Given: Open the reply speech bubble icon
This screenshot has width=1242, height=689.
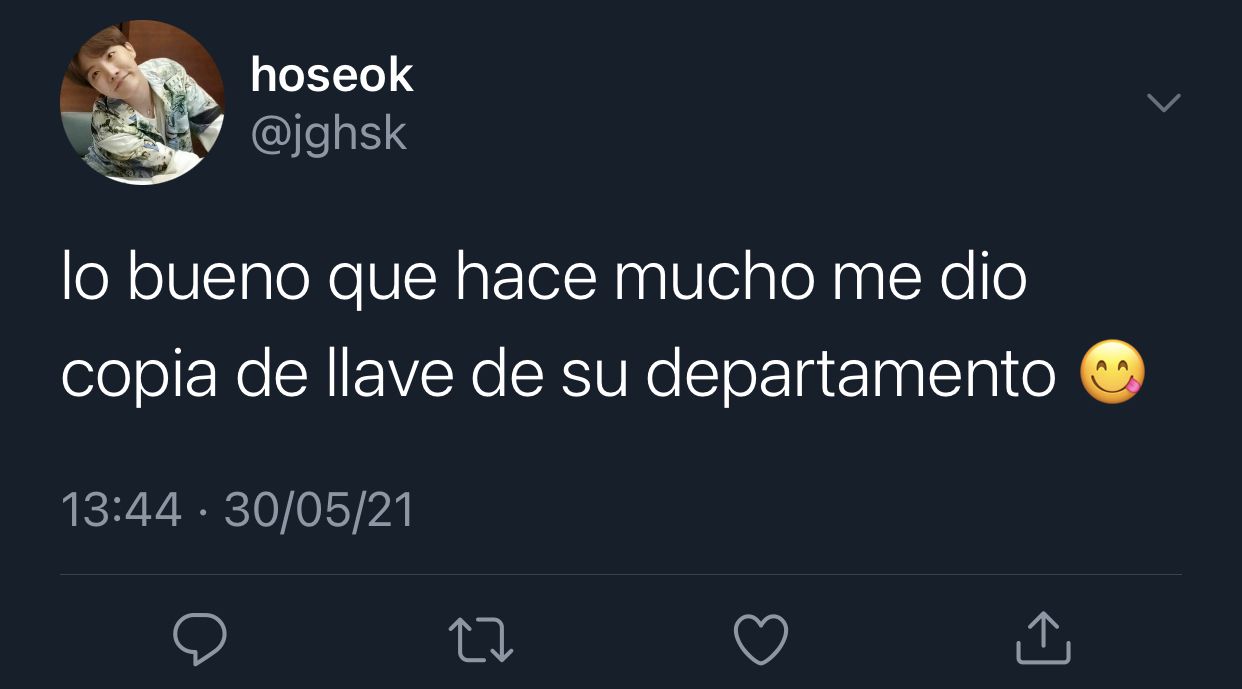Looking at the screenshot, I should click(199, 639).
